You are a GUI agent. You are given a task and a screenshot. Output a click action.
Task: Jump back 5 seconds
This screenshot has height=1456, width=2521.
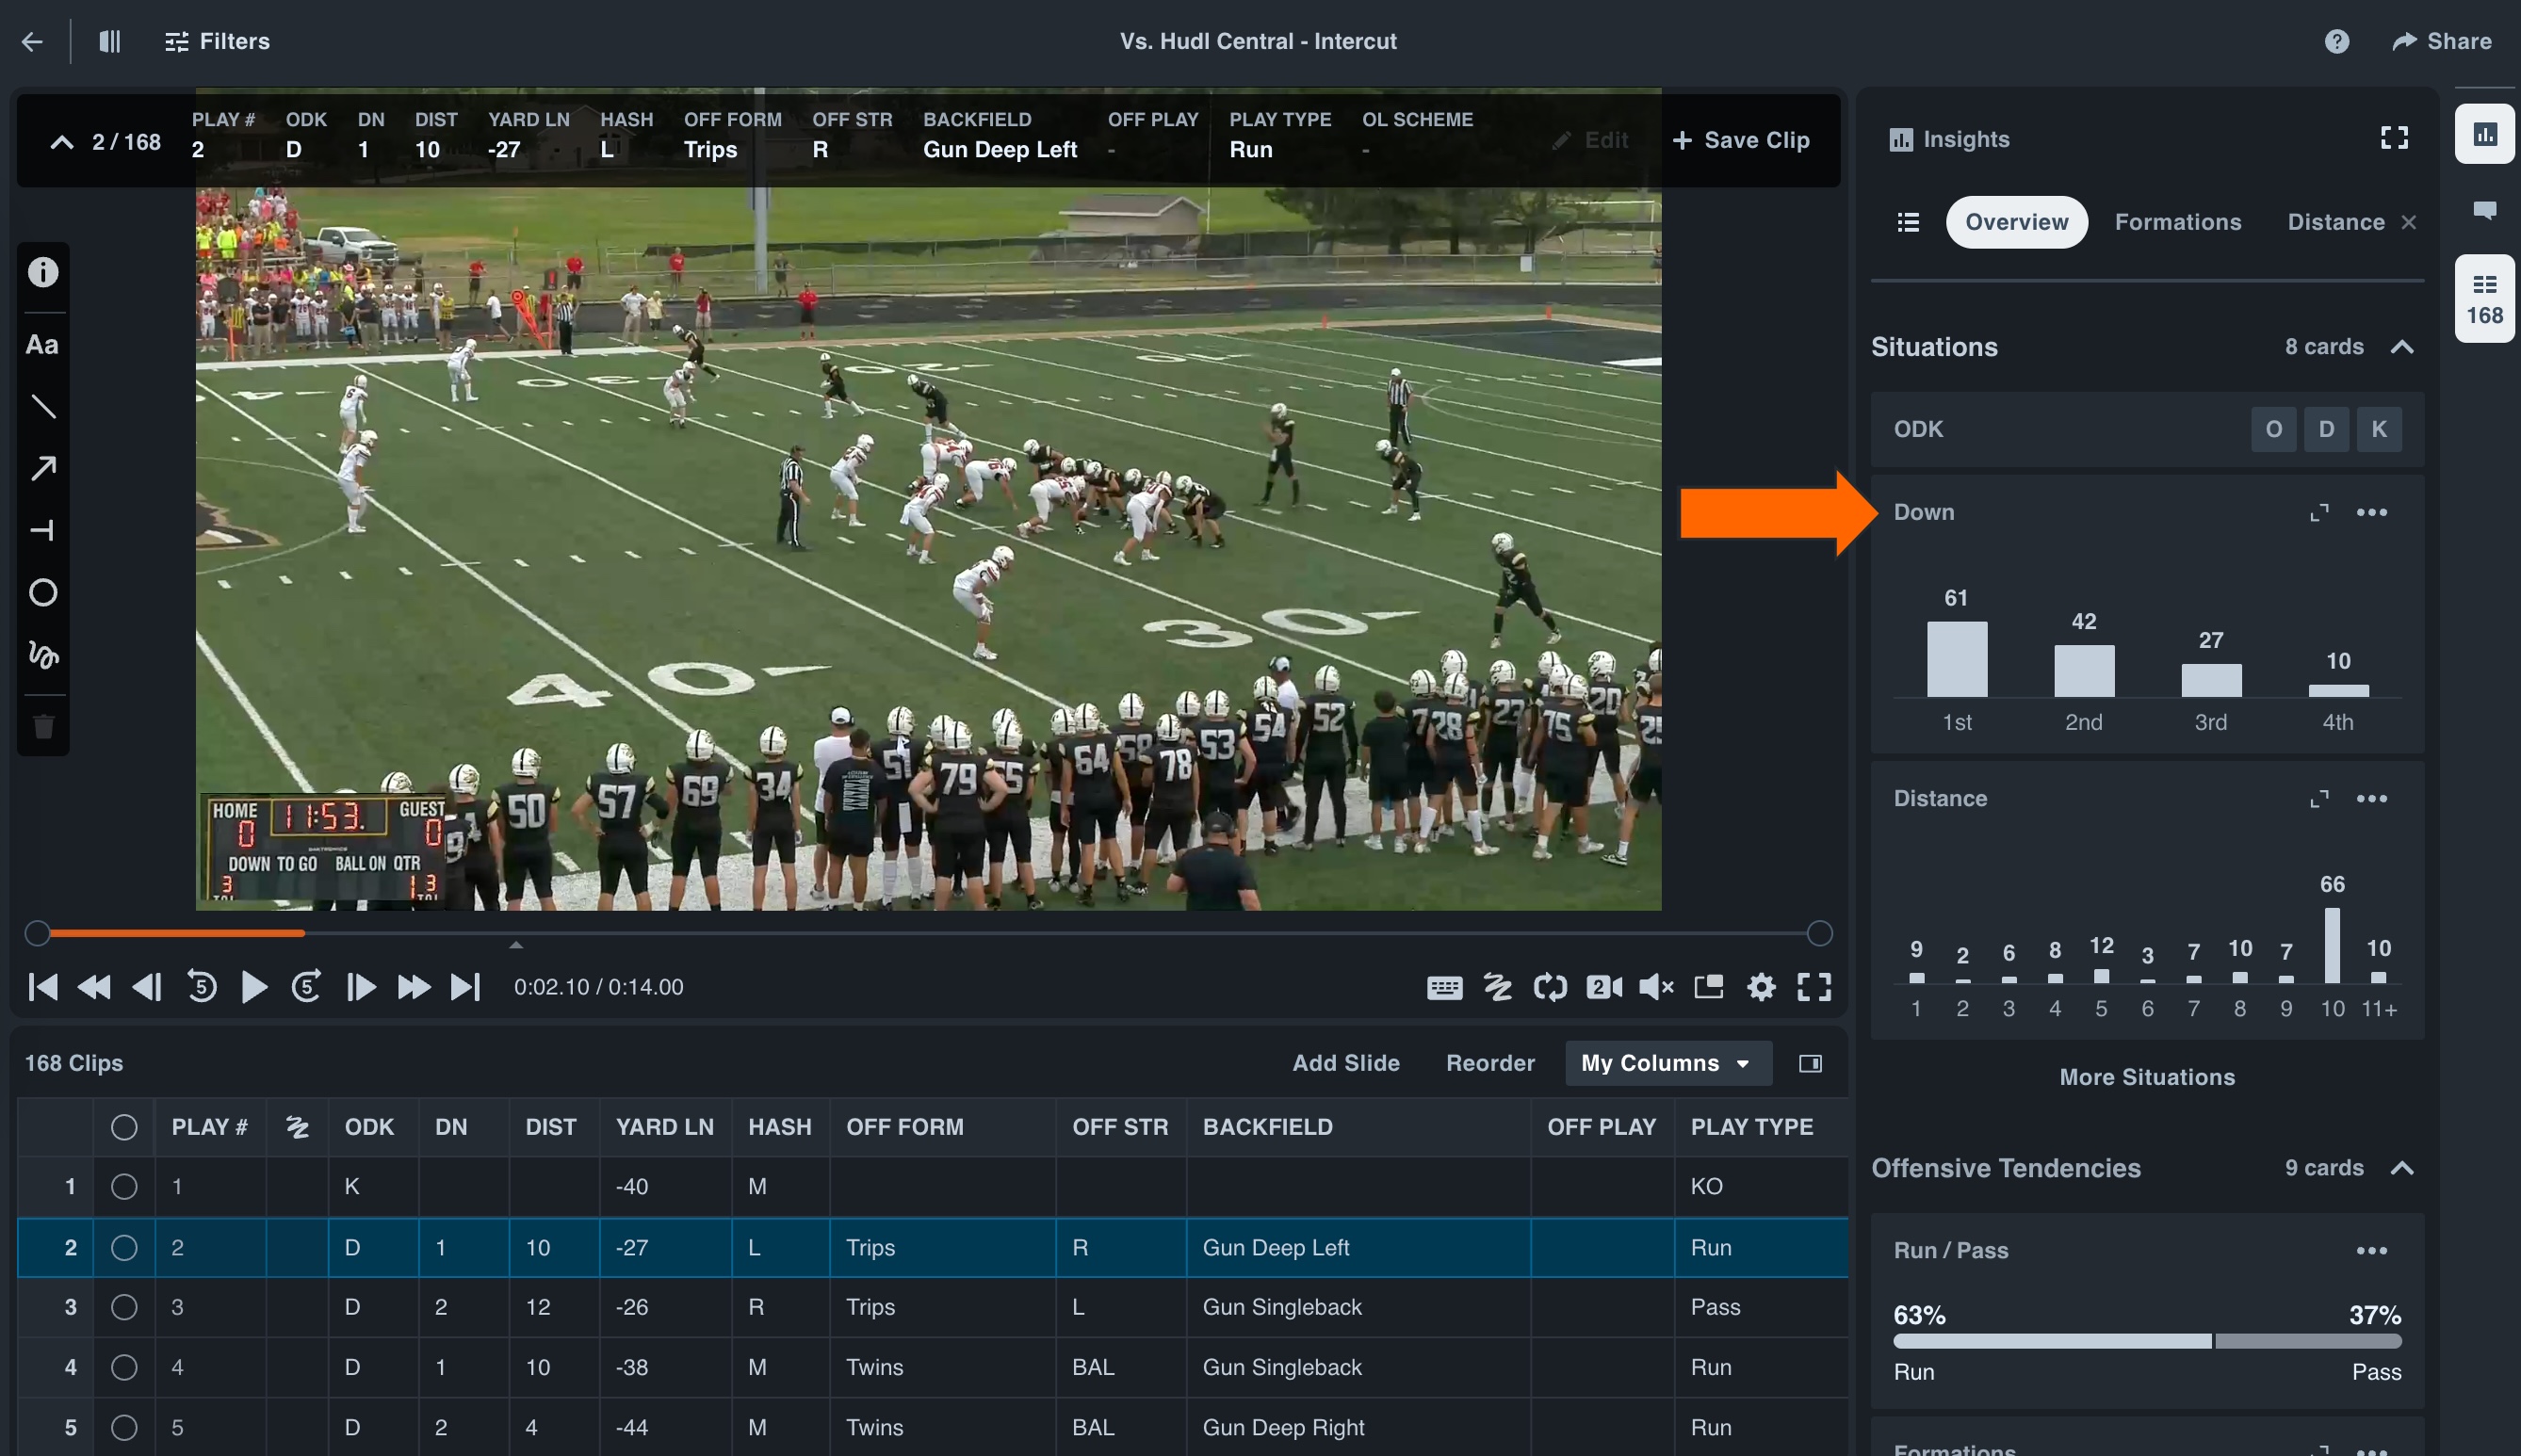click(201, 987)
